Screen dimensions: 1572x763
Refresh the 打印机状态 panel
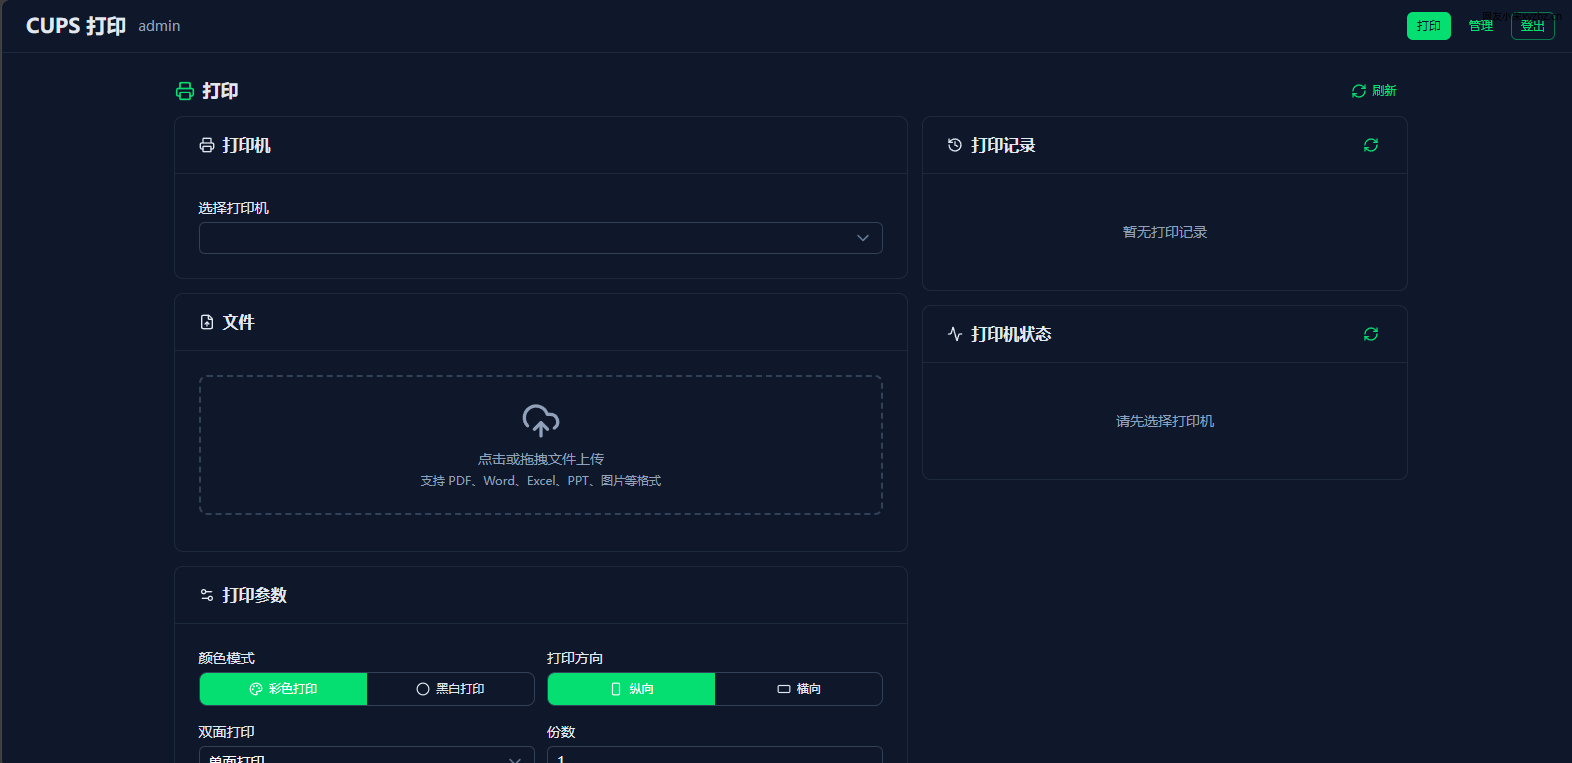click(1370, 335)
